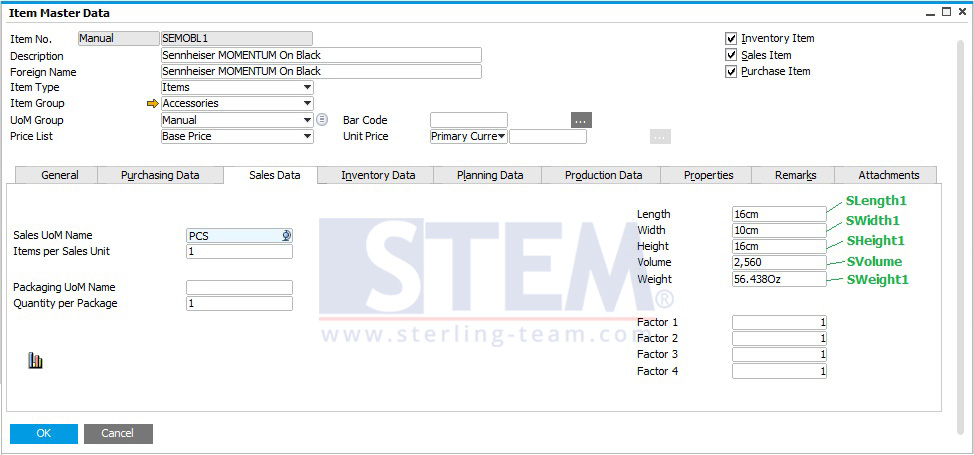Open the Item Group link arrow
Screen dimensions: 974x455
tap(153, 104)
